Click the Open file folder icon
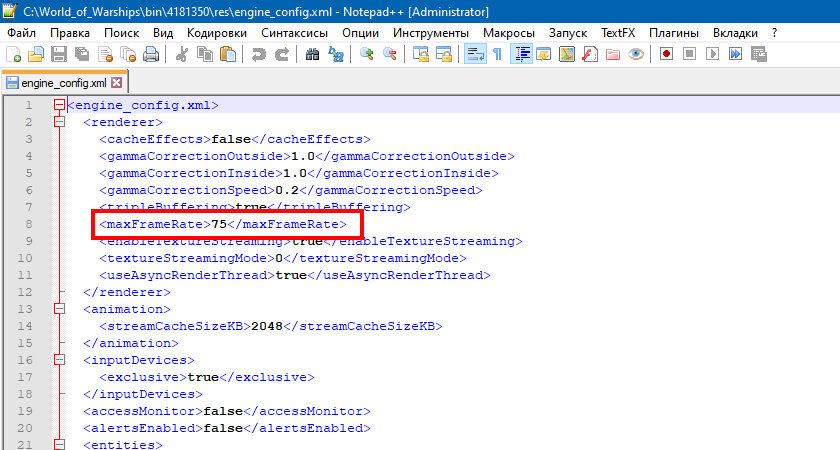Image resolution: width=840 pixels, height=450 pixels. 35,54
